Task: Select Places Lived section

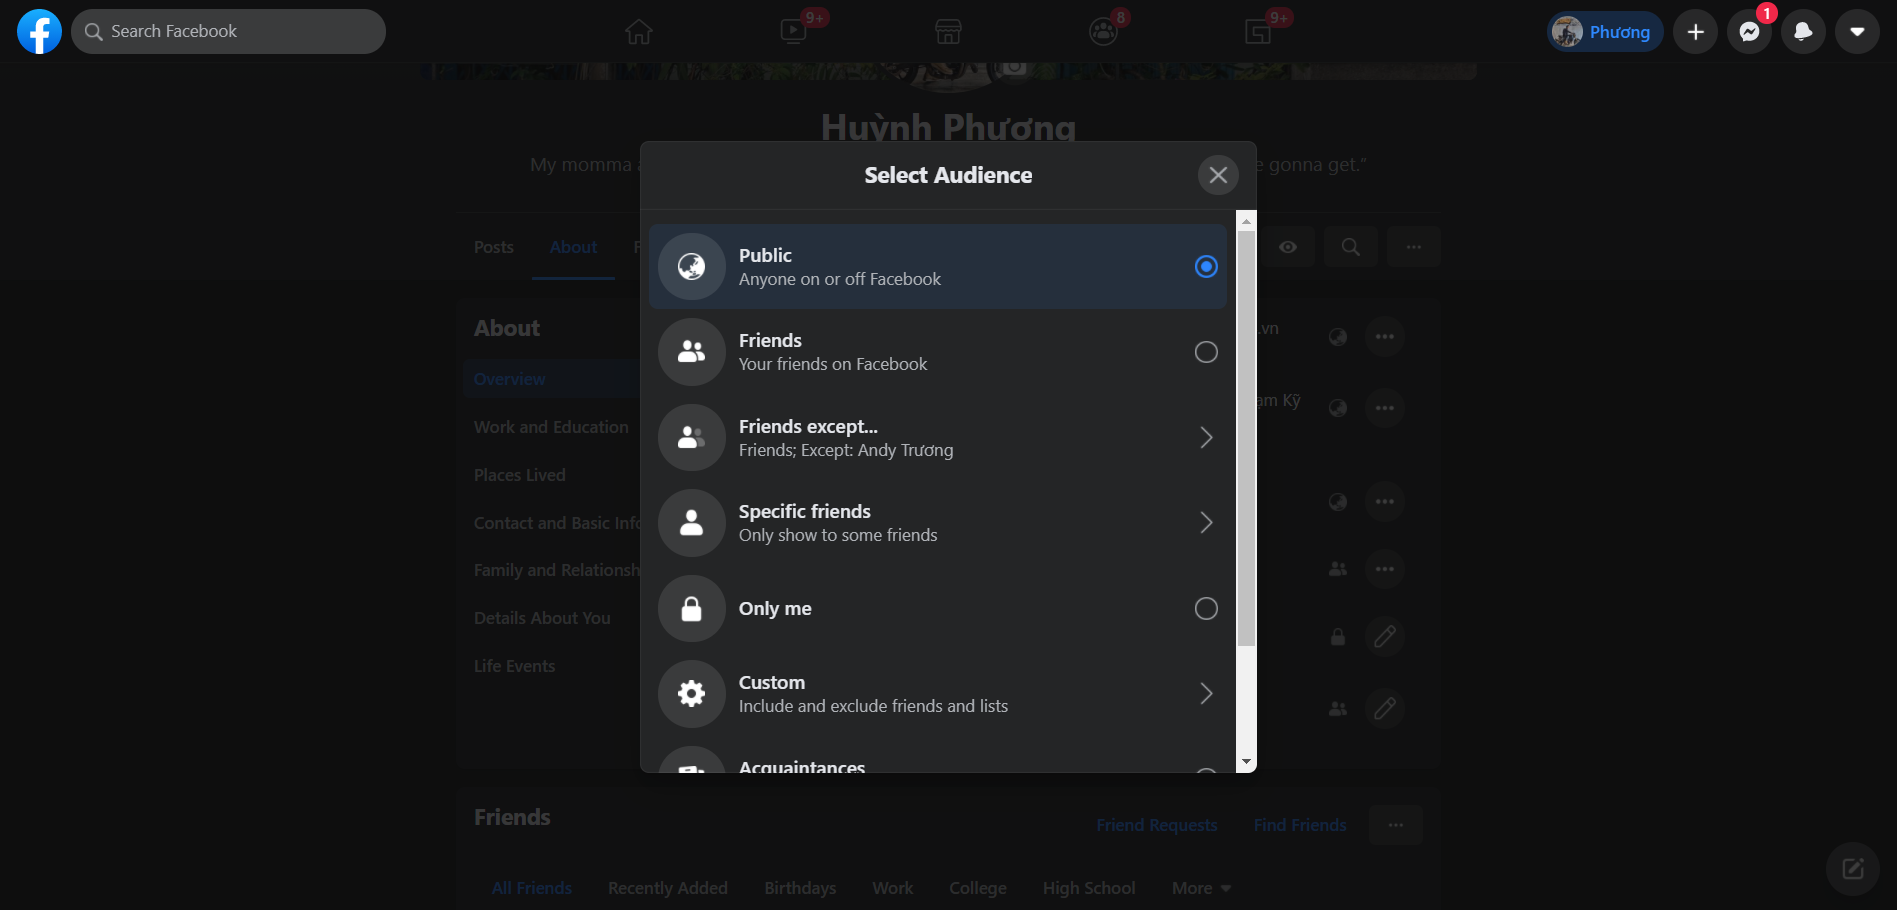Action: [x=519, y=475]
